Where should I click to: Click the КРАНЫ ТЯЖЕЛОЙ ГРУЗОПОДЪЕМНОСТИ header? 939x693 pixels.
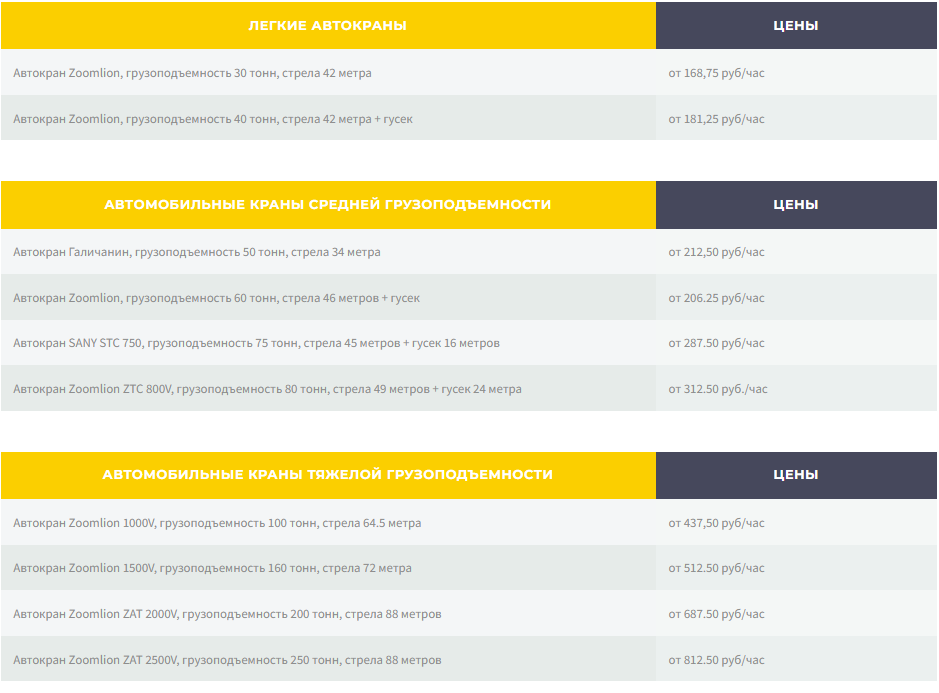pyautogui.click(x=327, y=474)
